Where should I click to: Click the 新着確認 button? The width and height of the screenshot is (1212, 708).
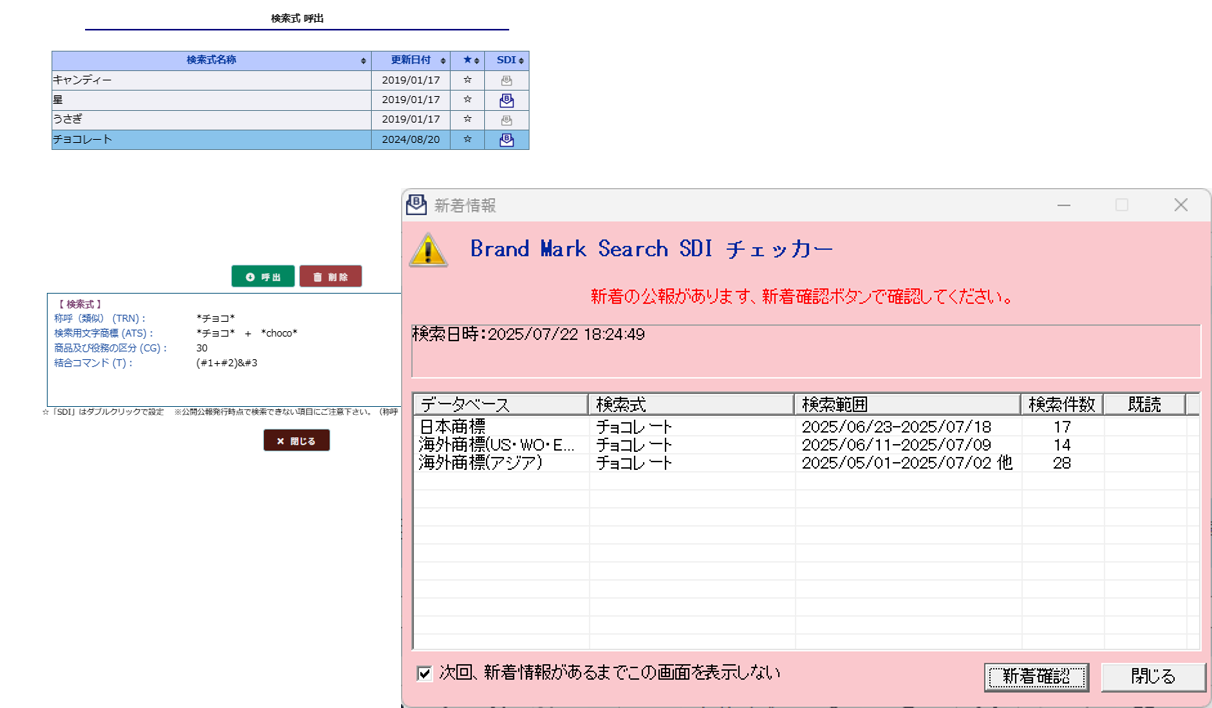[x=1036, y=677]
